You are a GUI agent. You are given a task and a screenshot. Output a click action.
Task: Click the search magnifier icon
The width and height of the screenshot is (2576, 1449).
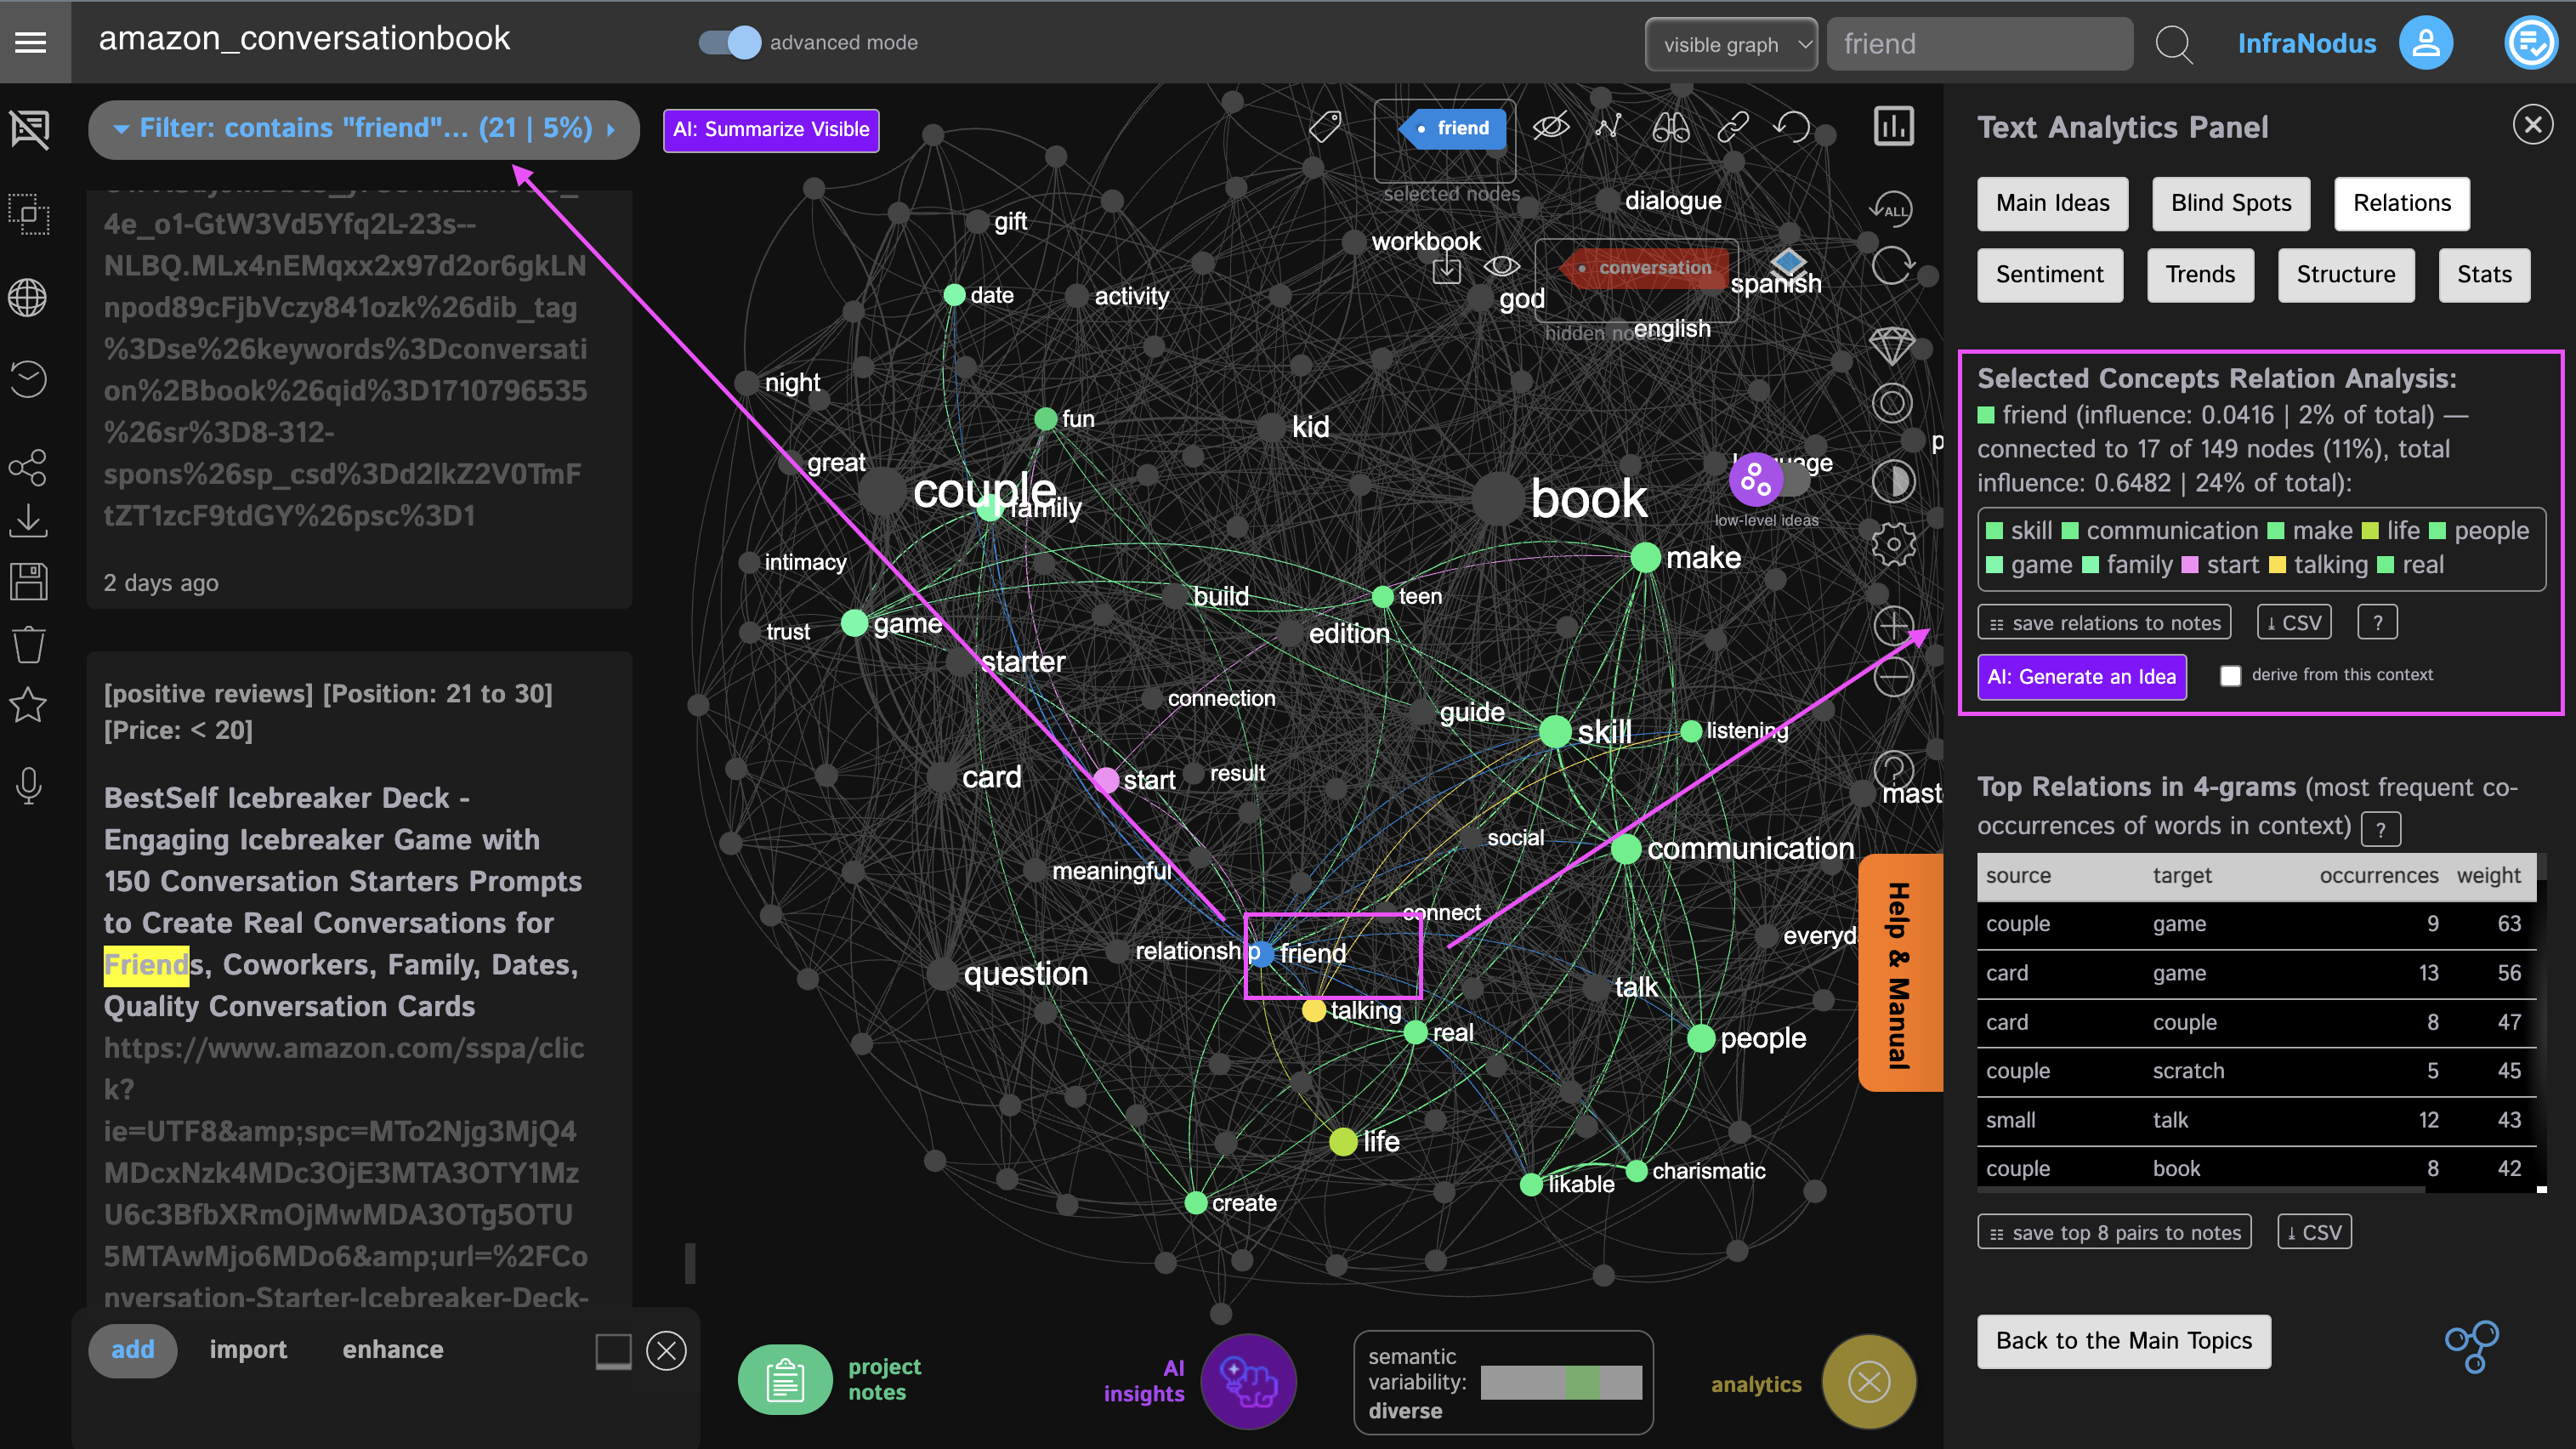tap(2173, 44)
